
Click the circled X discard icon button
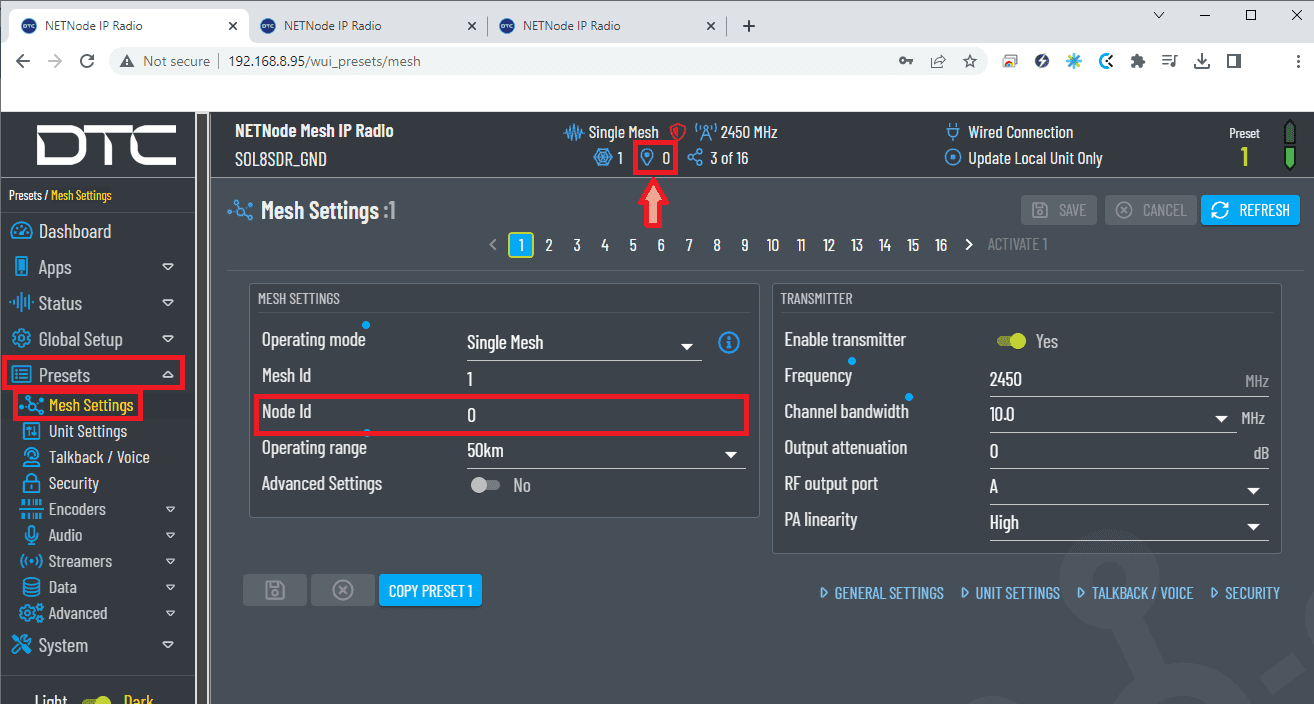click(x=342, y=591)
